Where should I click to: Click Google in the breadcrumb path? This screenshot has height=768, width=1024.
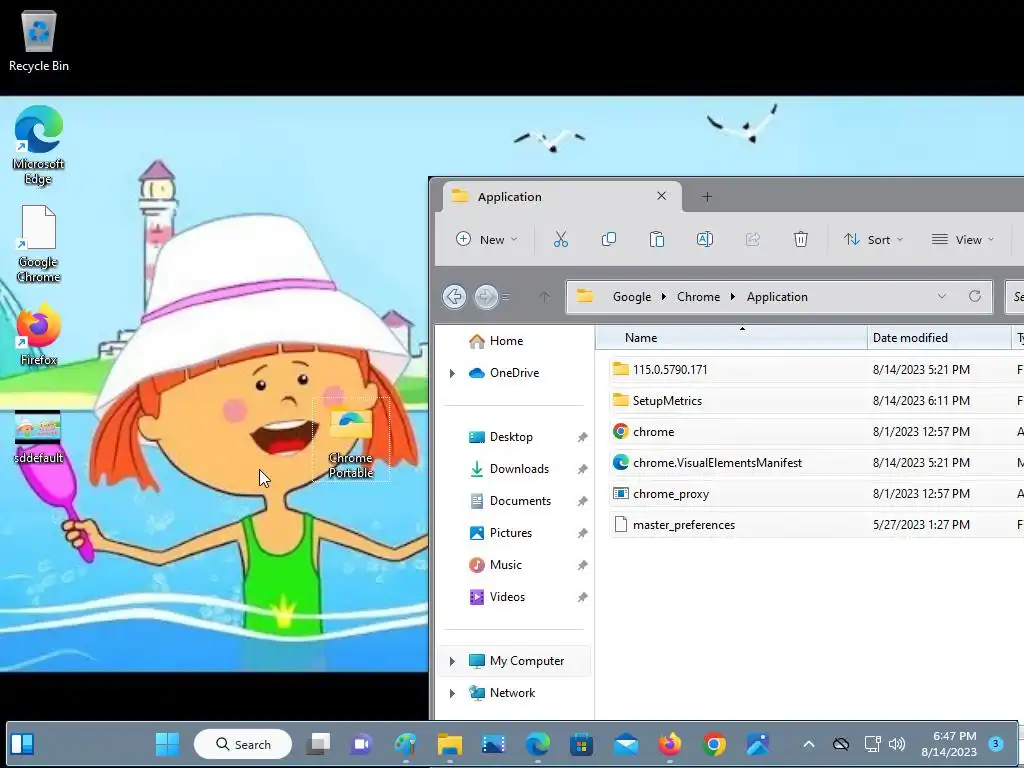coord(632,296)
